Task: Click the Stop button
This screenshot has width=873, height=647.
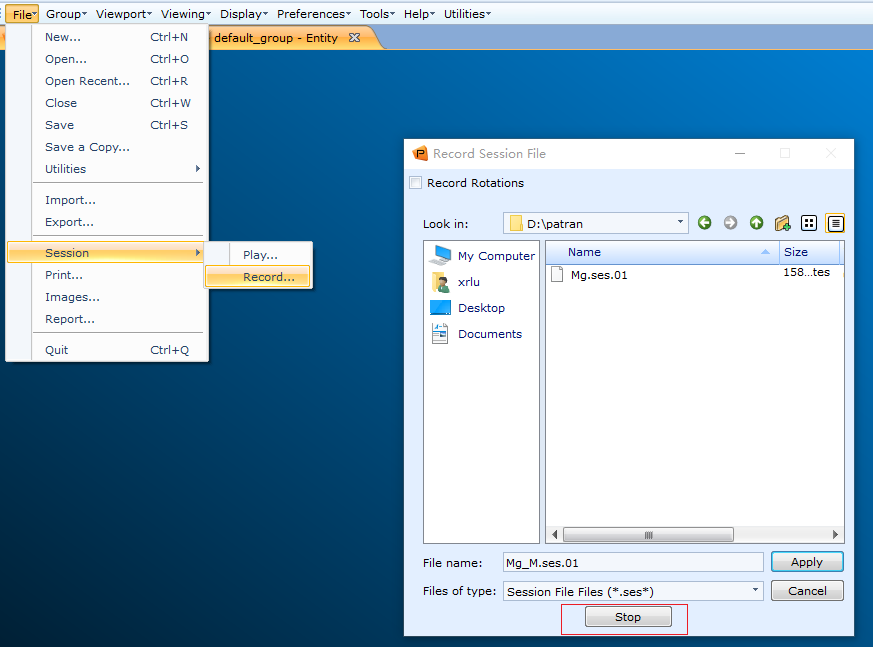Action: point(628,617)
